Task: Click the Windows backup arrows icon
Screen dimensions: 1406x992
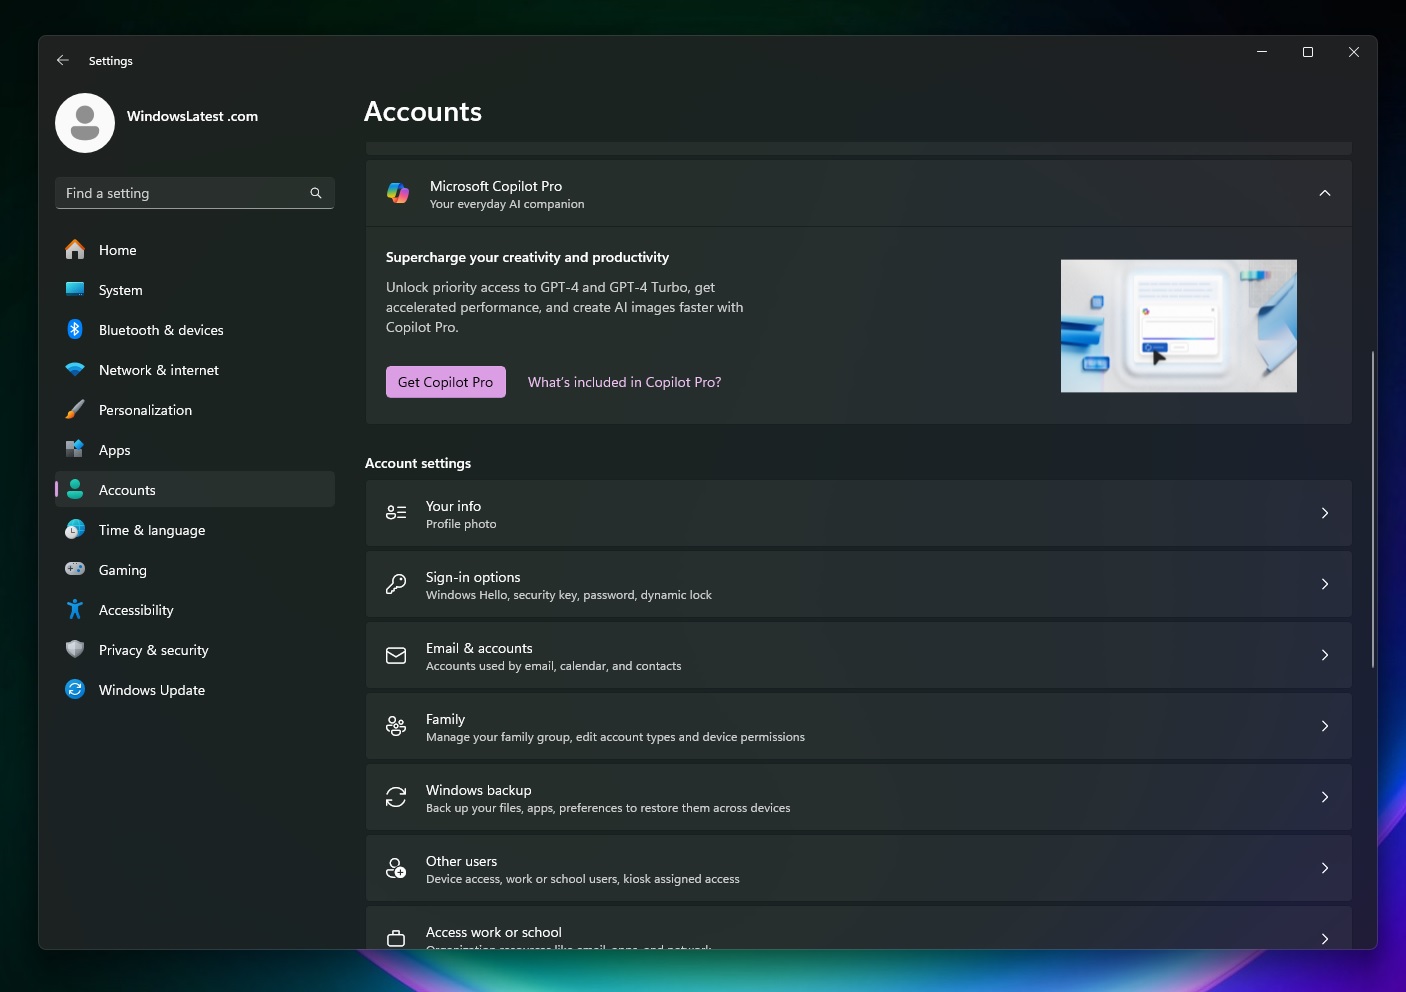Action: tap(396, 797)
